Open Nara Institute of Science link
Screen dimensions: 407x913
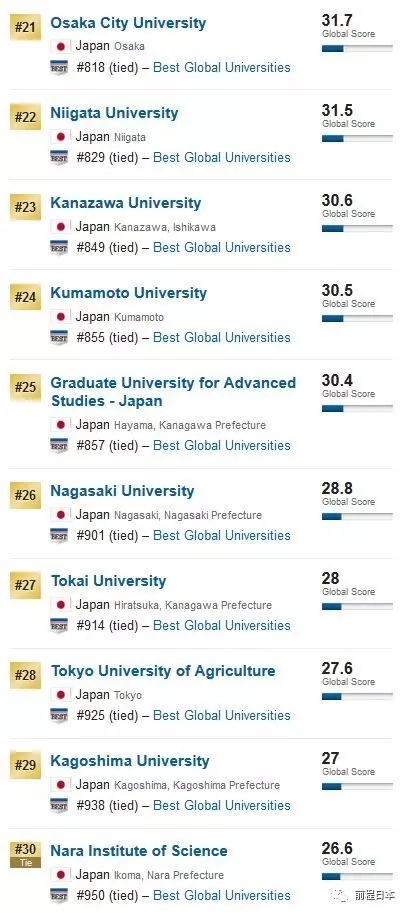[139, 851]
